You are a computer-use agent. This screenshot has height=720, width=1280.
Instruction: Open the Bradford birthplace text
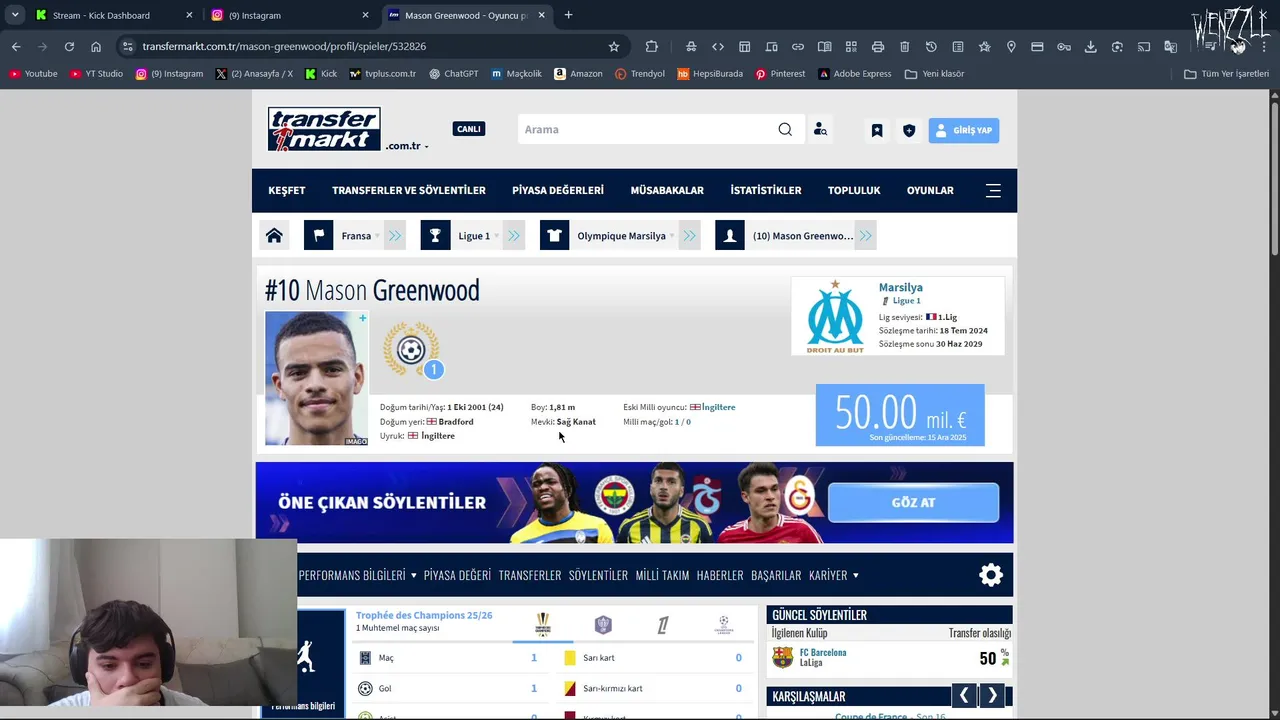coord(456,422)
